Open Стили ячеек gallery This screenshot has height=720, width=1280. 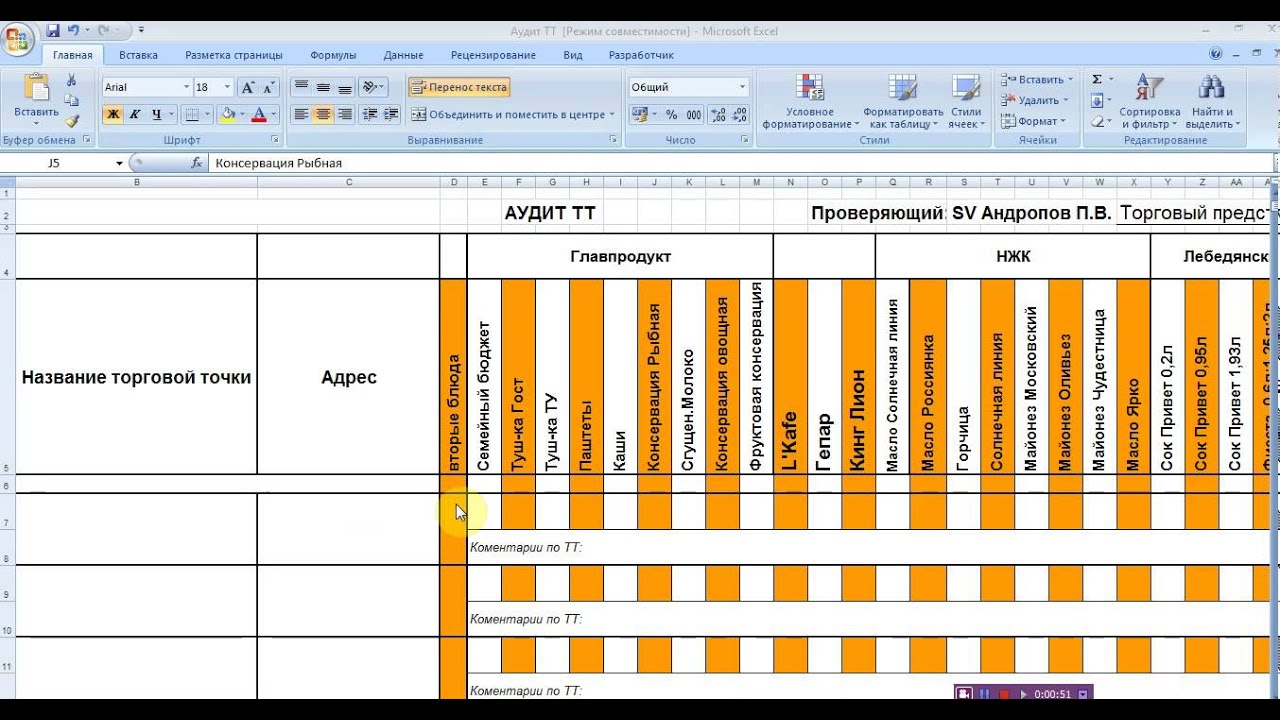(965, 101)
